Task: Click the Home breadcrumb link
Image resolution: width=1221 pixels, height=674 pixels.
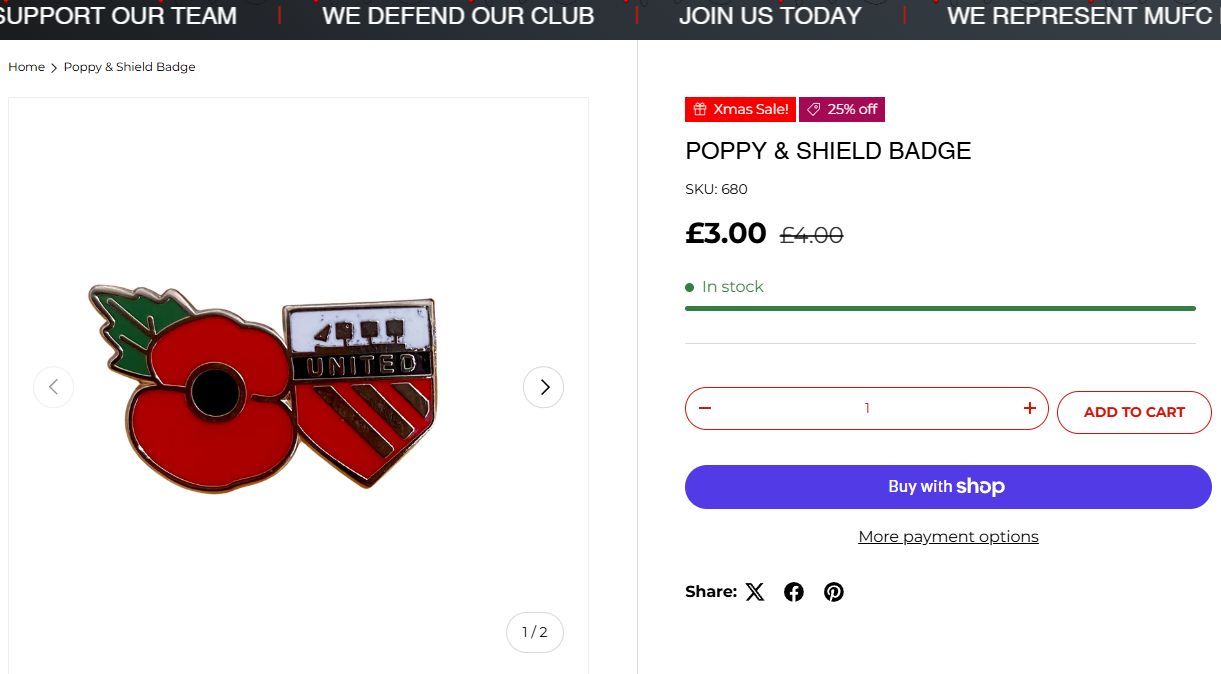Action: pos(26,67)
